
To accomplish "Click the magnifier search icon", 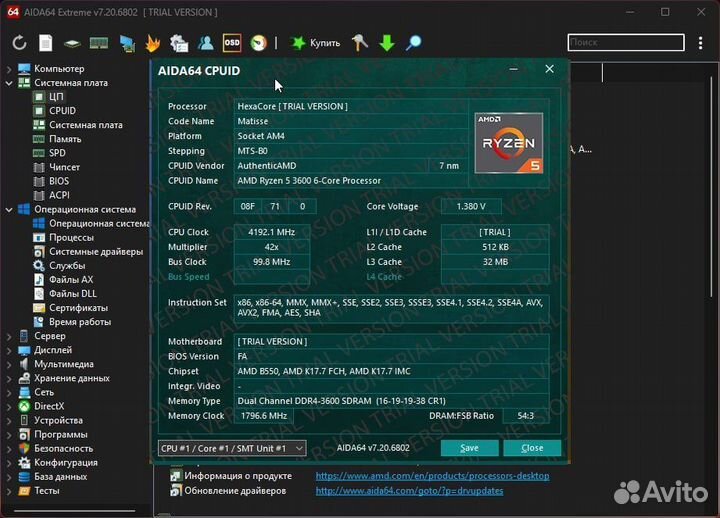I will pyautogui.click(x=413, y=43).
